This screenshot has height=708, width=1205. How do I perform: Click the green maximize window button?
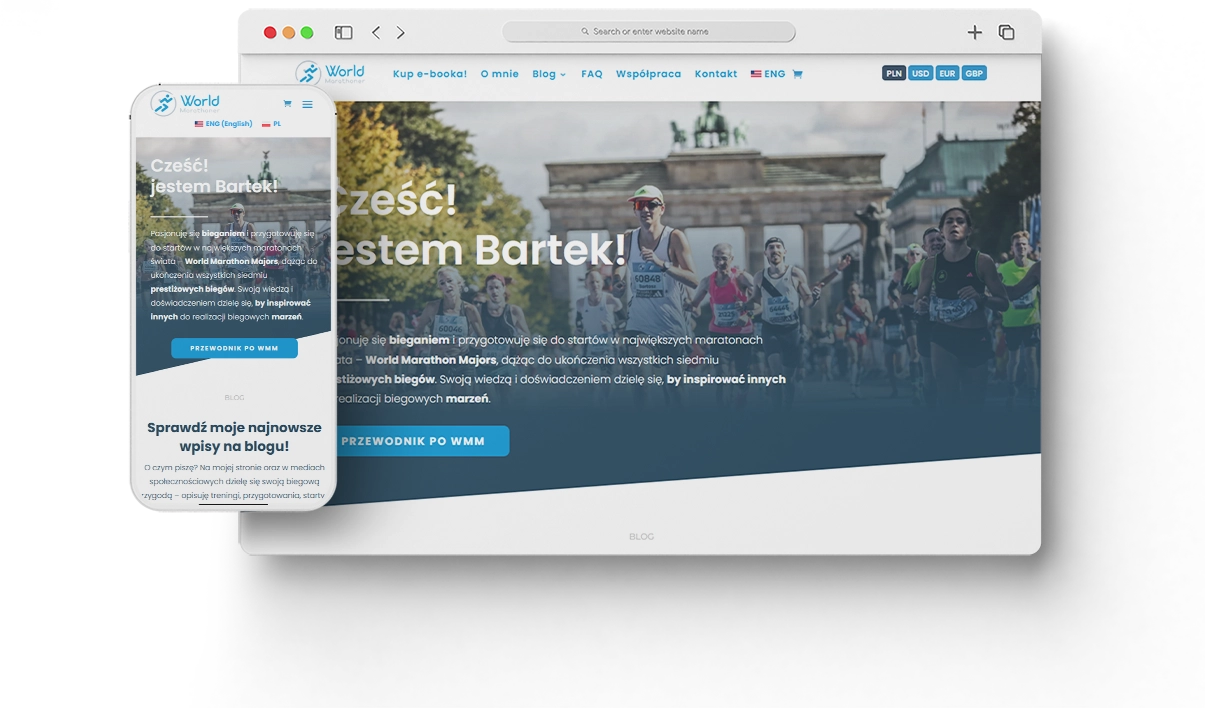click(307, 33)
